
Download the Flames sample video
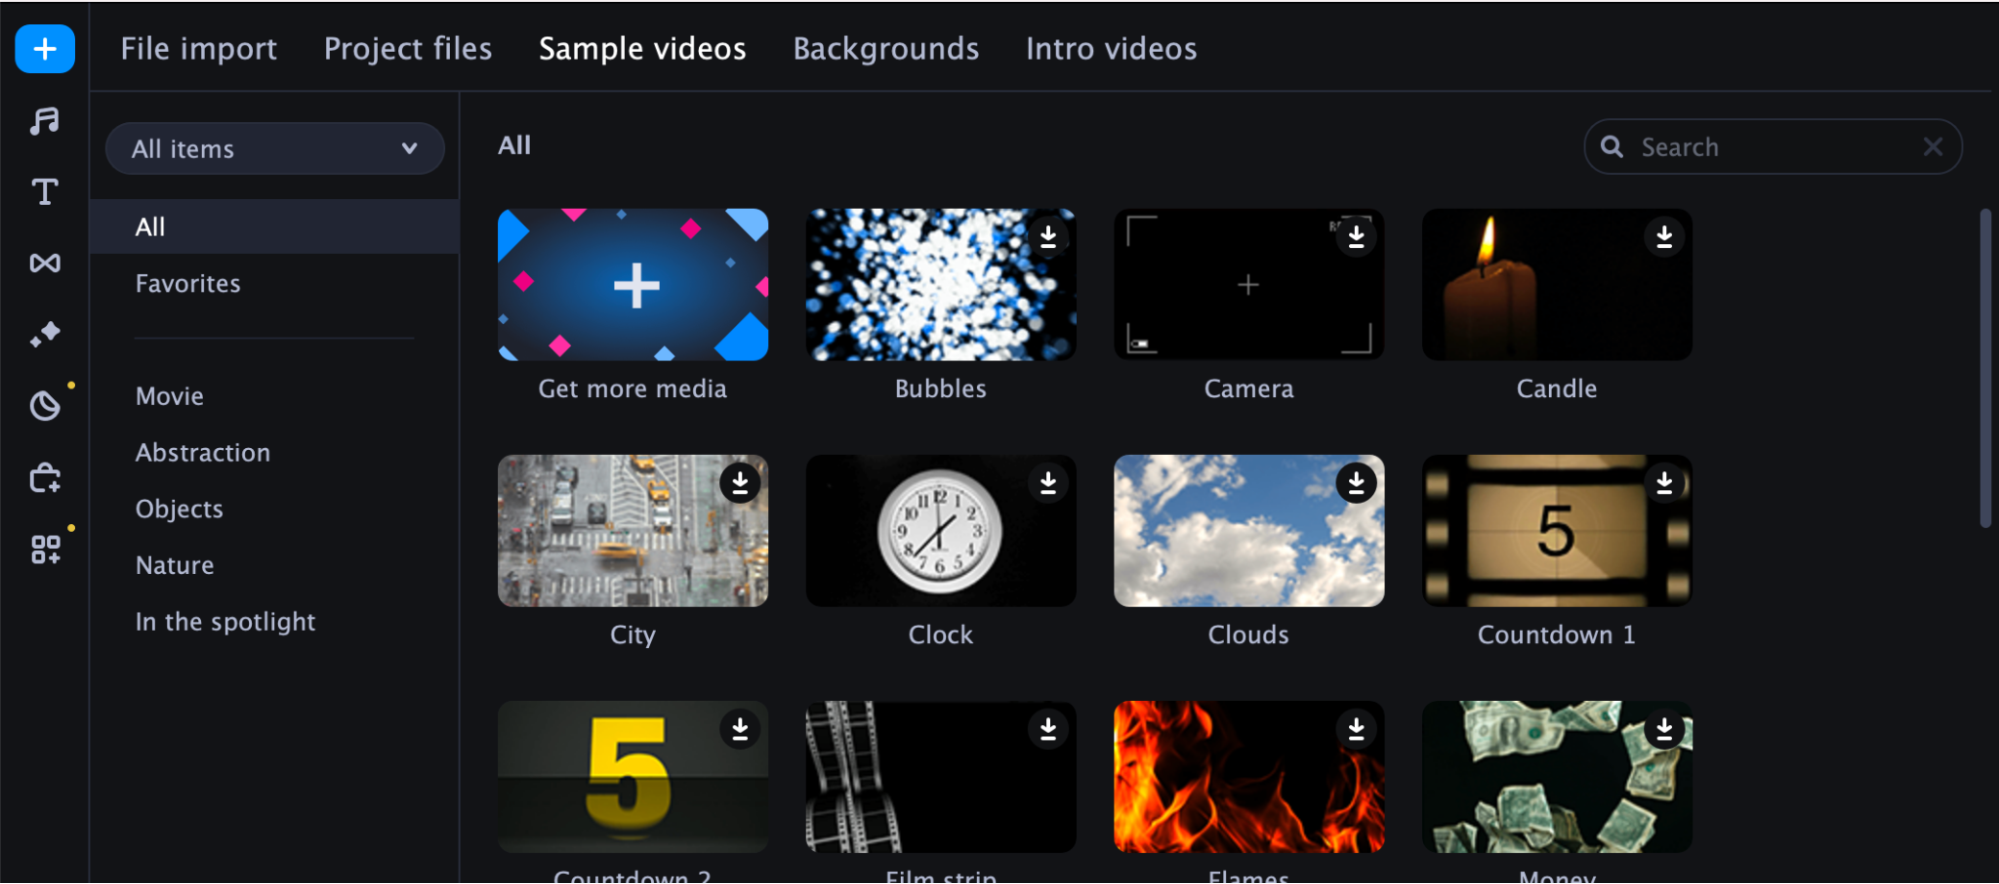pyautogui.click(x=1356, y=729)
